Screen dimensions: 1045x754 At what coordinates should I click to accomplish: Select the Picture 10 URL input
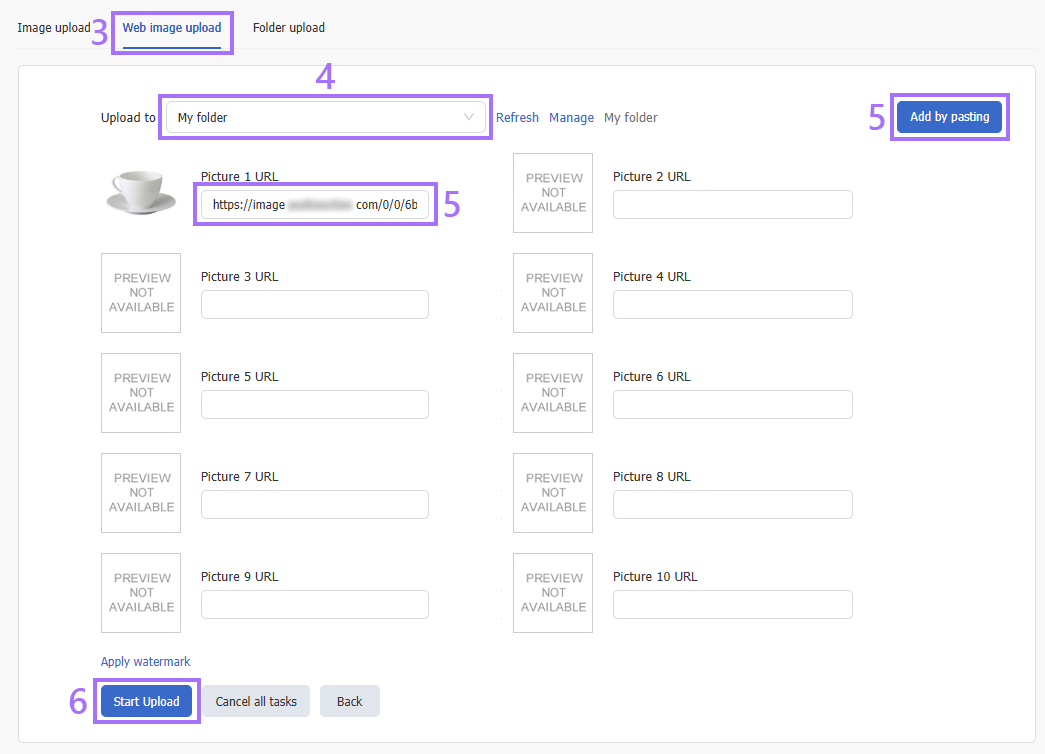click(732, 605)
